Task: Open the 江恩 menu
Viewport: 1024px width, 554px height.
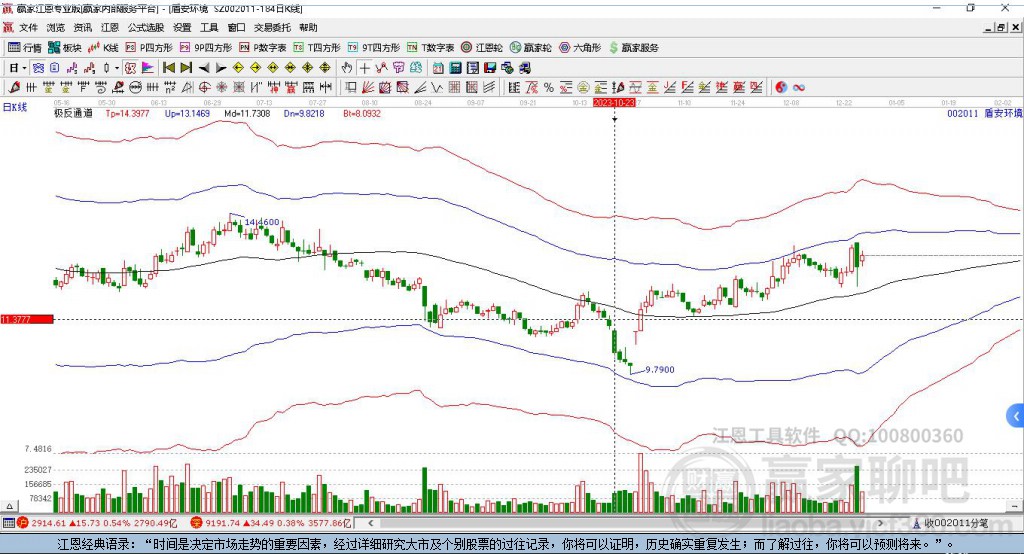Action: (110, 27)
